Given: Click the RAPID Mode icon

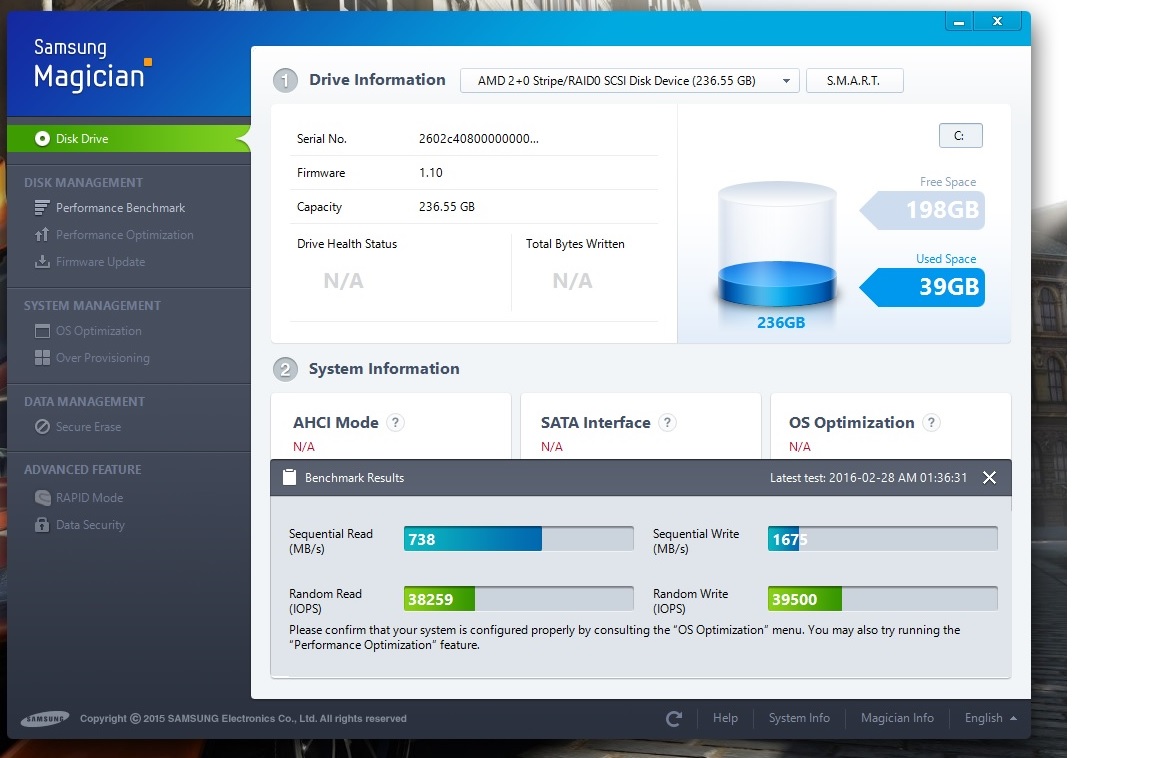Looking at the screenshot, I should [42, 498].
